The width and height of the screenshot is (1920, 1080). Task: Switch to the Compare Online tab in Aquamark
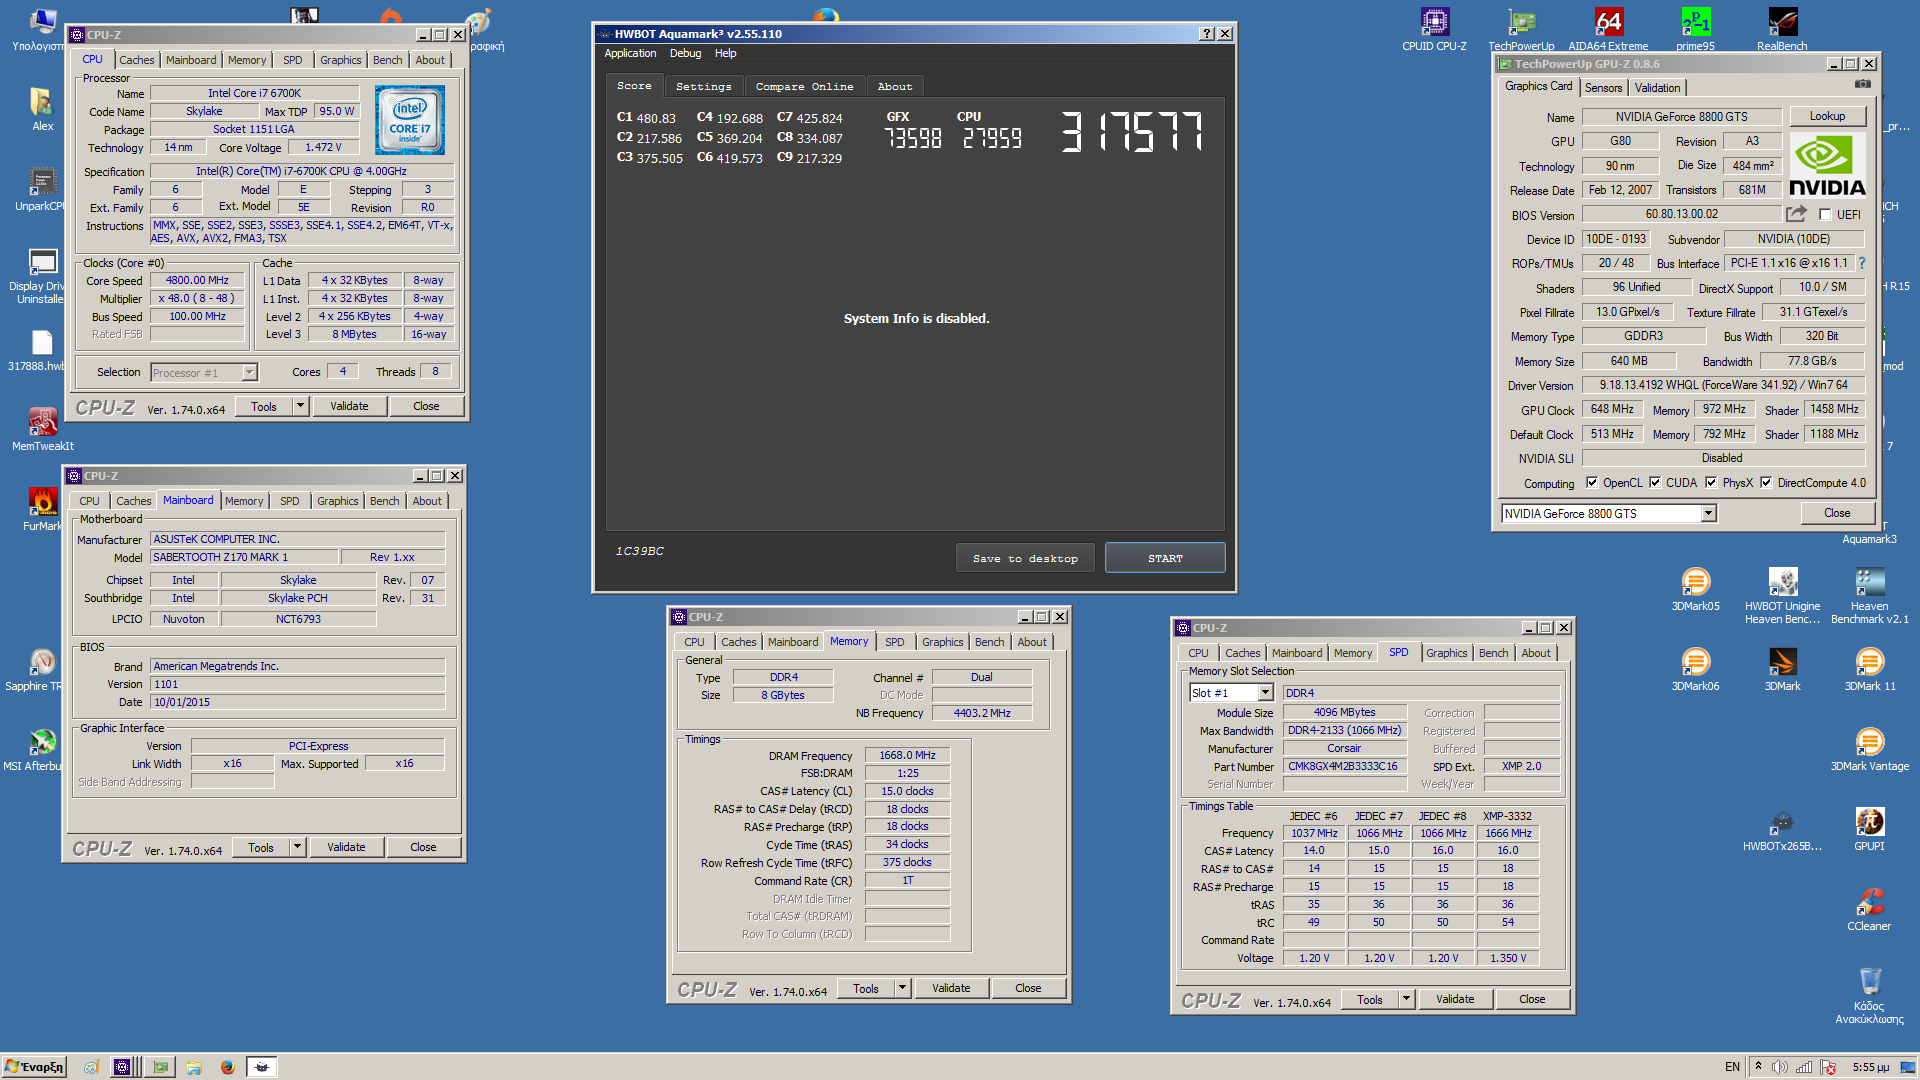point(804,86)
